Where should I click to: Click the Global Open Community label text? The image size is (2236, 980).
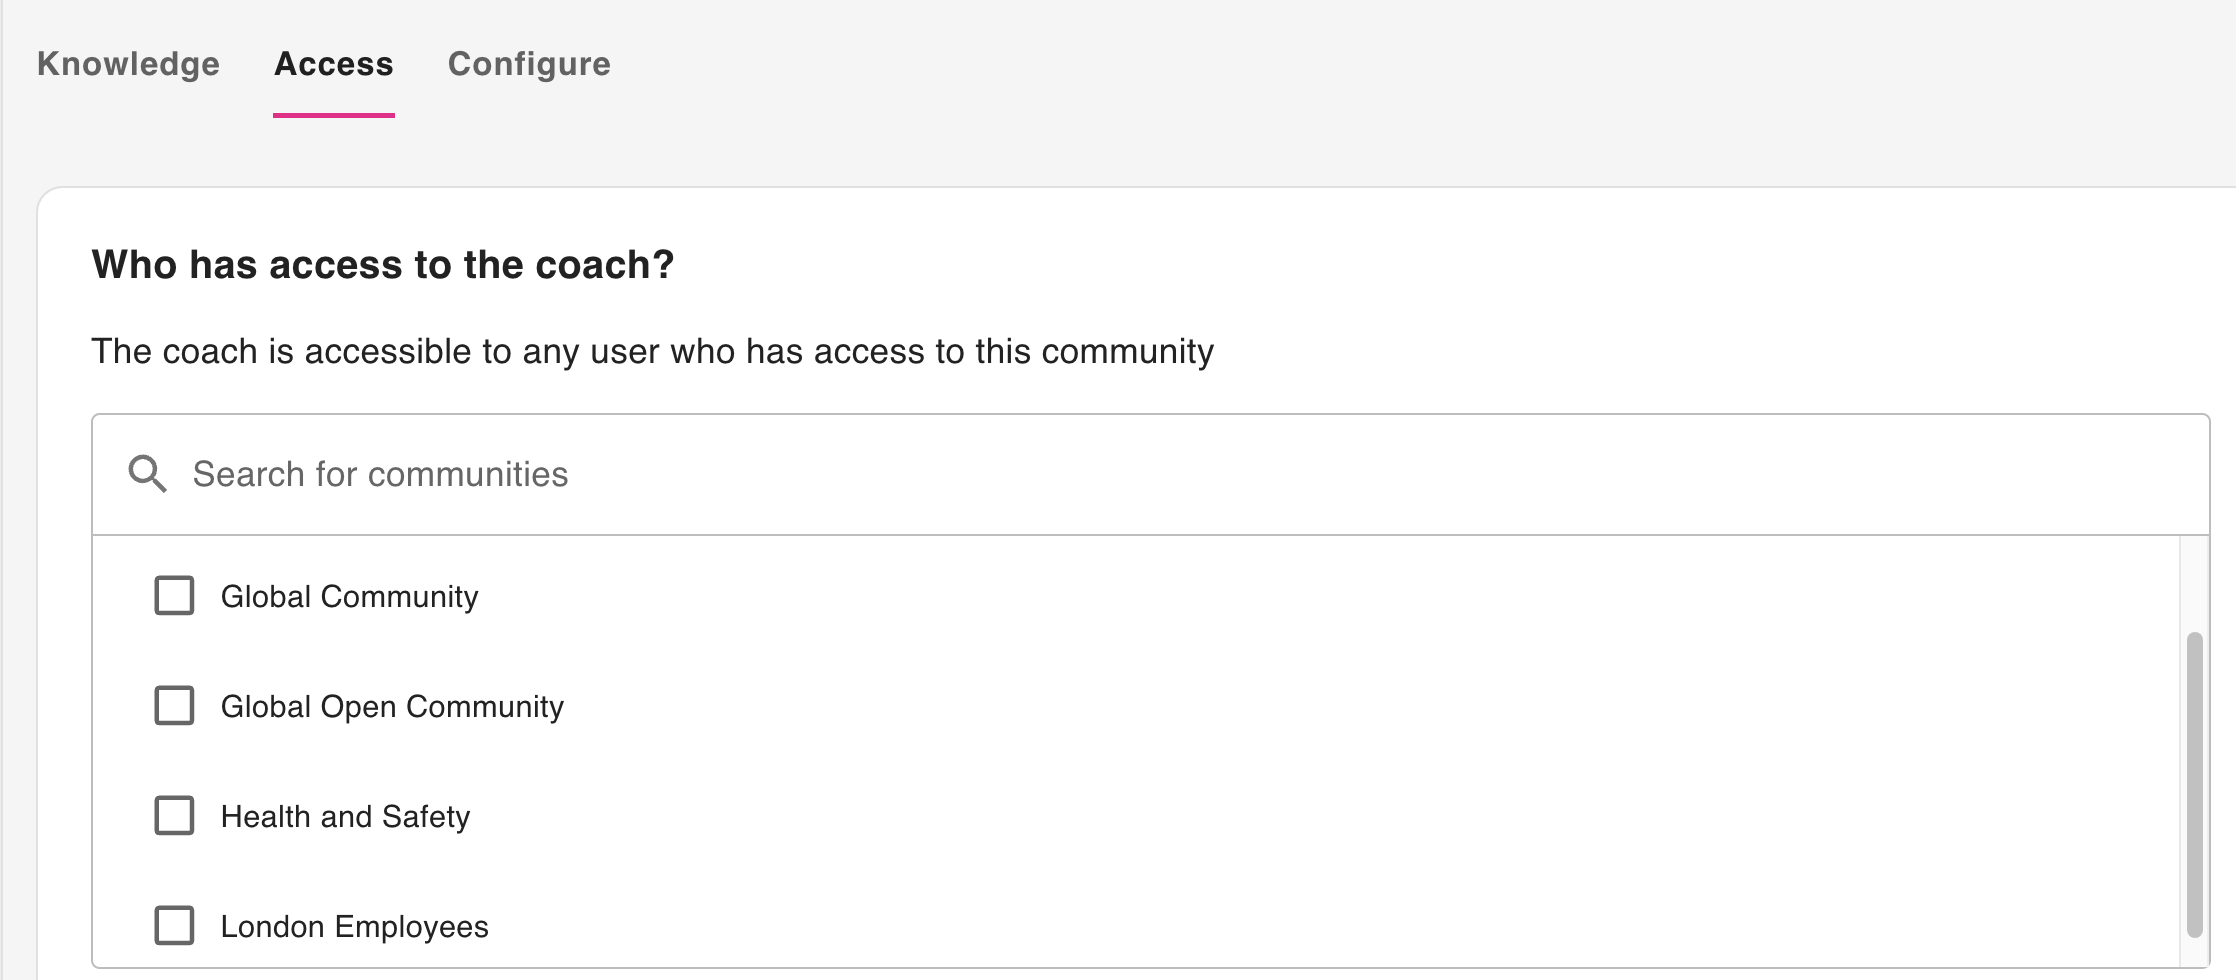coord(392,707)
